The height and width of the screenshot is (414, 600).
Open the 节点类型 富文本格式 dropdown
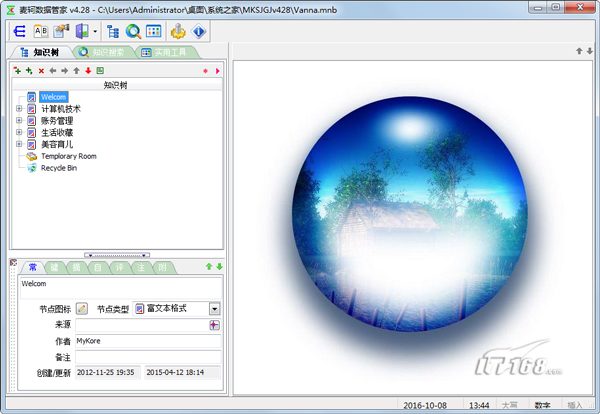215,309
